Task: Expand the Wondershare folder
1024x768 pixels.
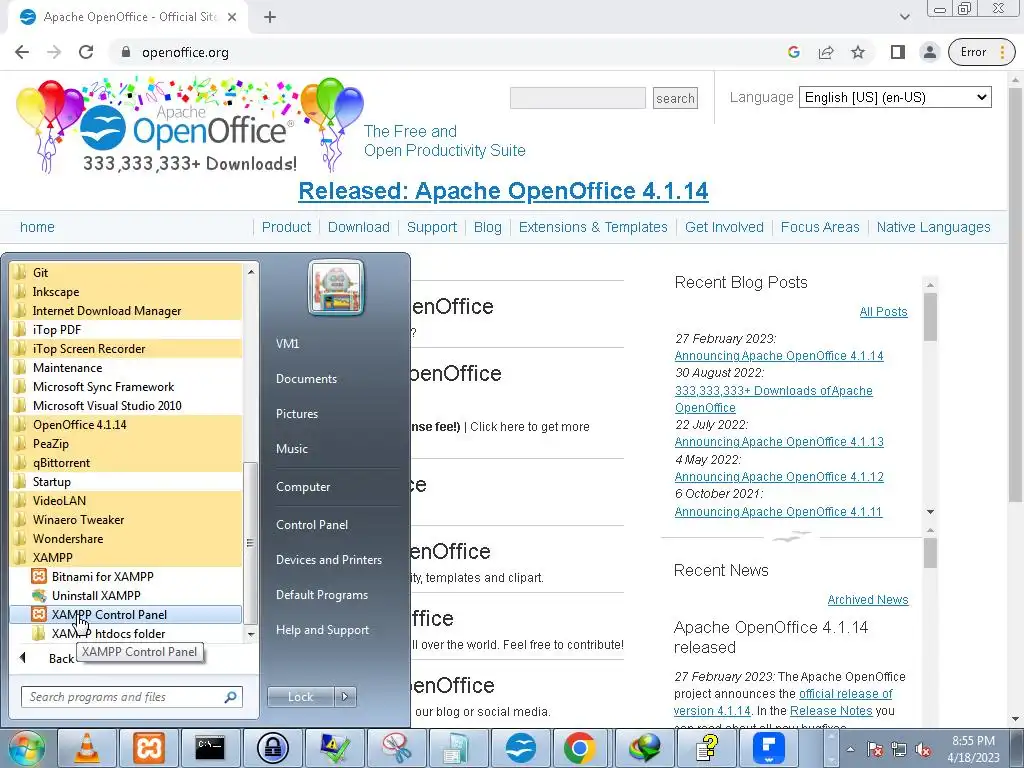Action: tap(125, 539)
